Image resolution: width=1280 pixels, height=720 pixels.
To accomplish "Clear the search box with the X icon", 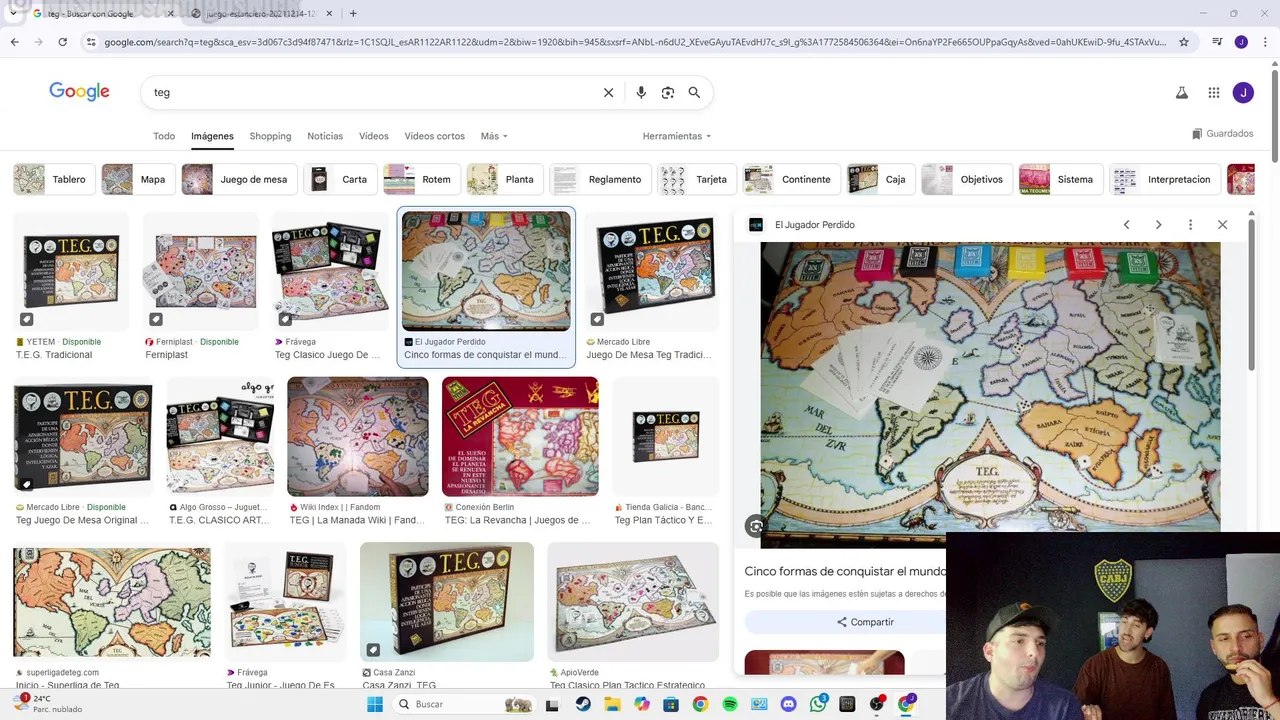I will coord(608,92).
